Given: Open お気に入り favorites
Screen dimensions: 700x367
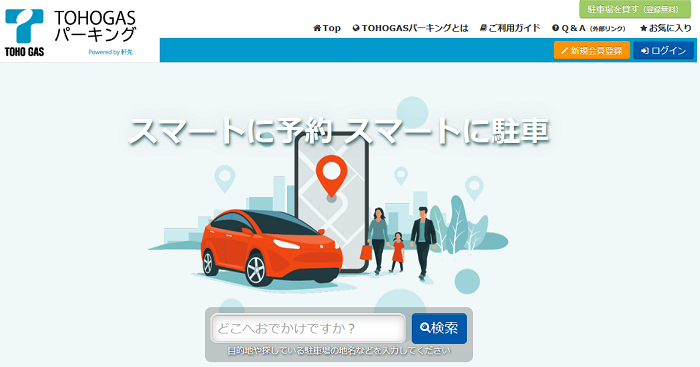Looking at the screenshot, I should coord(666,28).
